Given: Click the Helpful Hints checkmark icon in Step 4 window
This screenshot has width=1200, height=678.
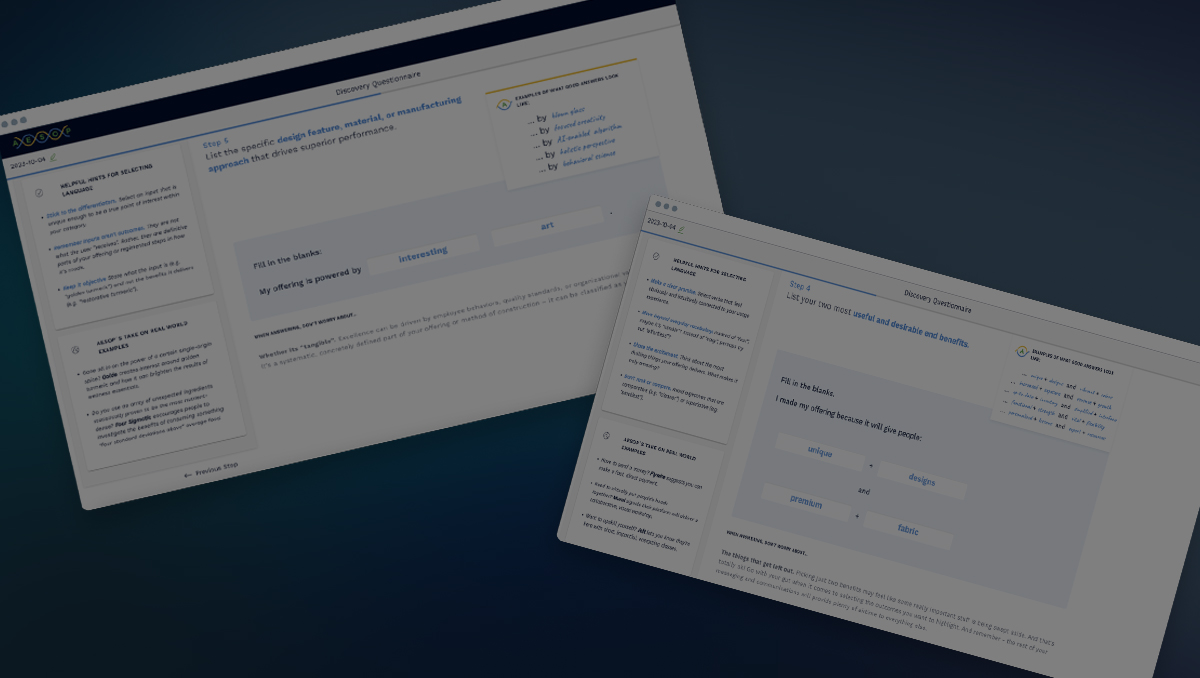Looking at the screenshot, I should (658, 257).
